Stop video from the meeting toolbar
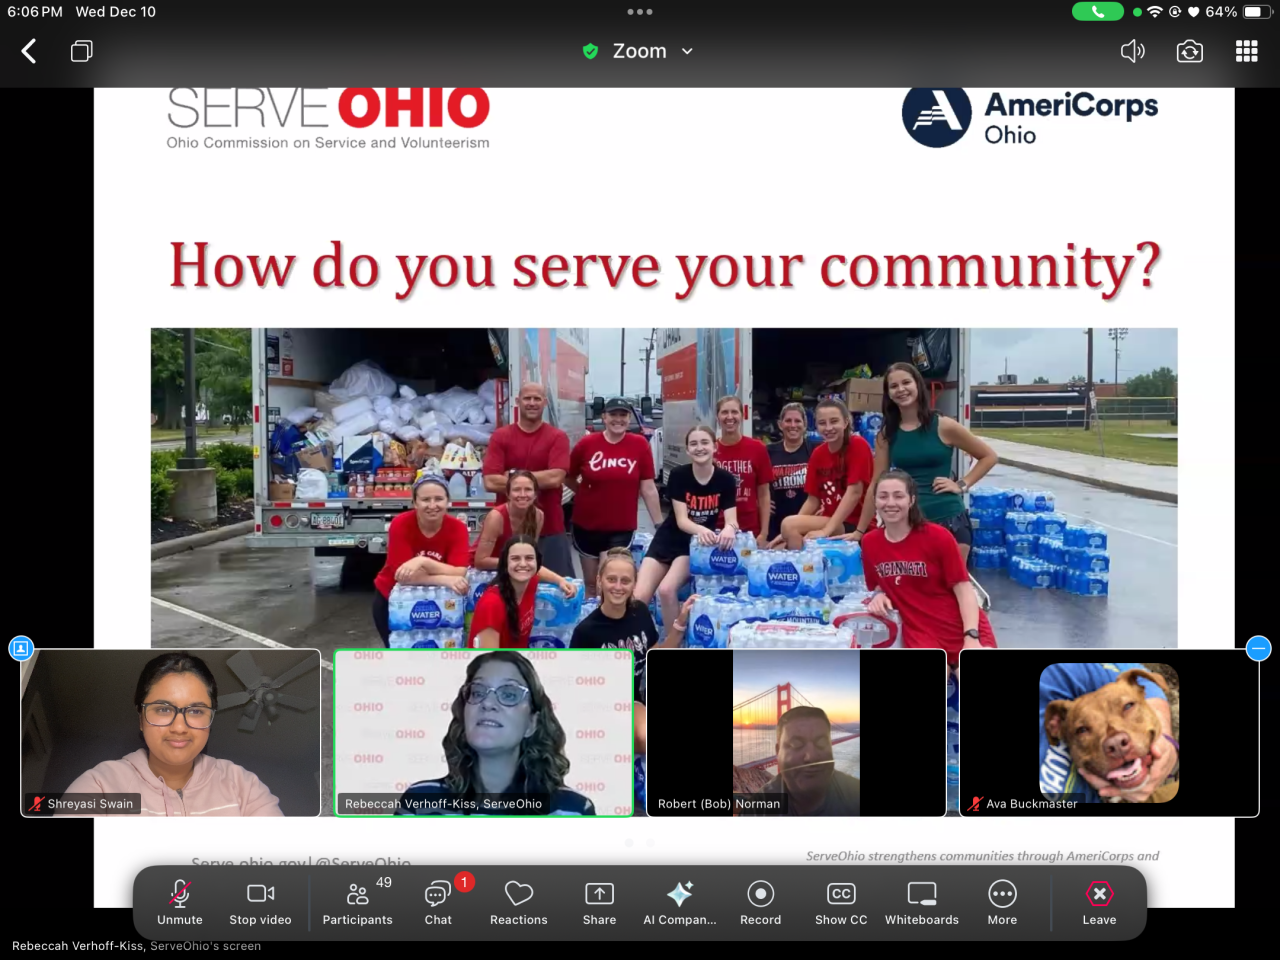The image size is (1280, 960). [261, 902]
